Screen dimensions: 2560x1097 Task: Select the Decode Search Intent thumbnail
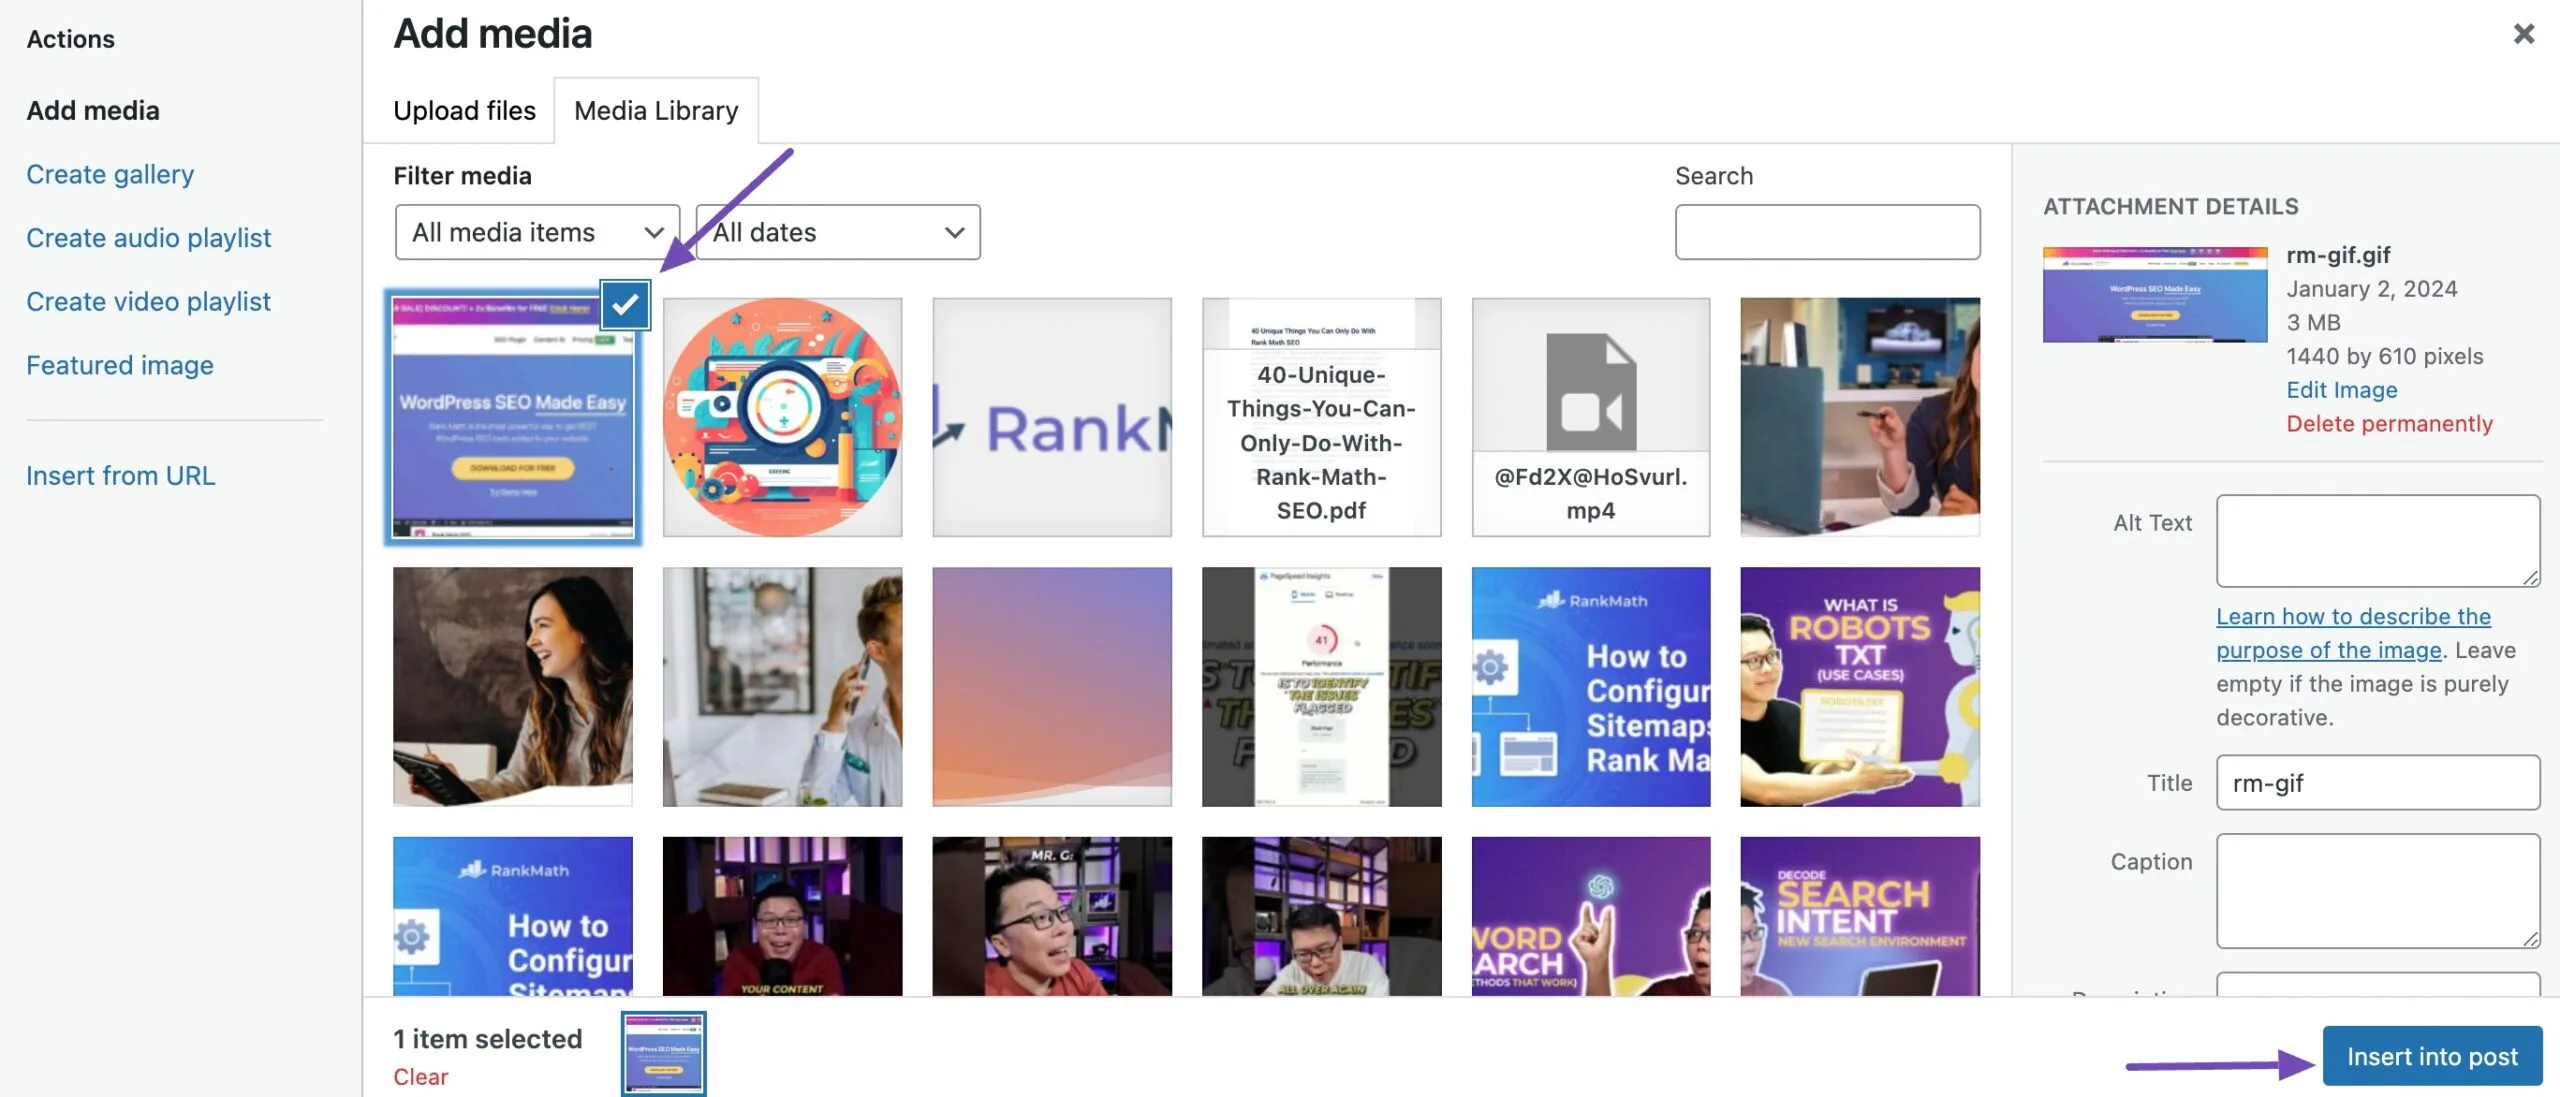pos(1859,916)
